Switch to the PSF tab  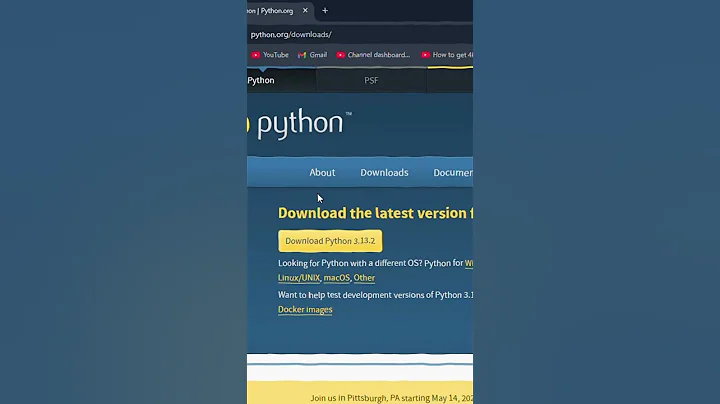tap(371, 80)
